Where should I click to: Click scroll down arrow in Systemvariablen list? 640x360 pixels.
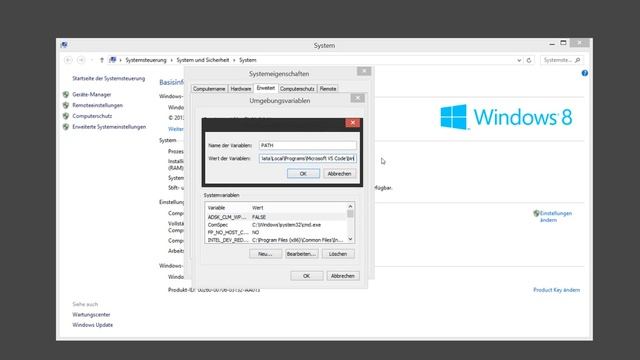(350, 239)
